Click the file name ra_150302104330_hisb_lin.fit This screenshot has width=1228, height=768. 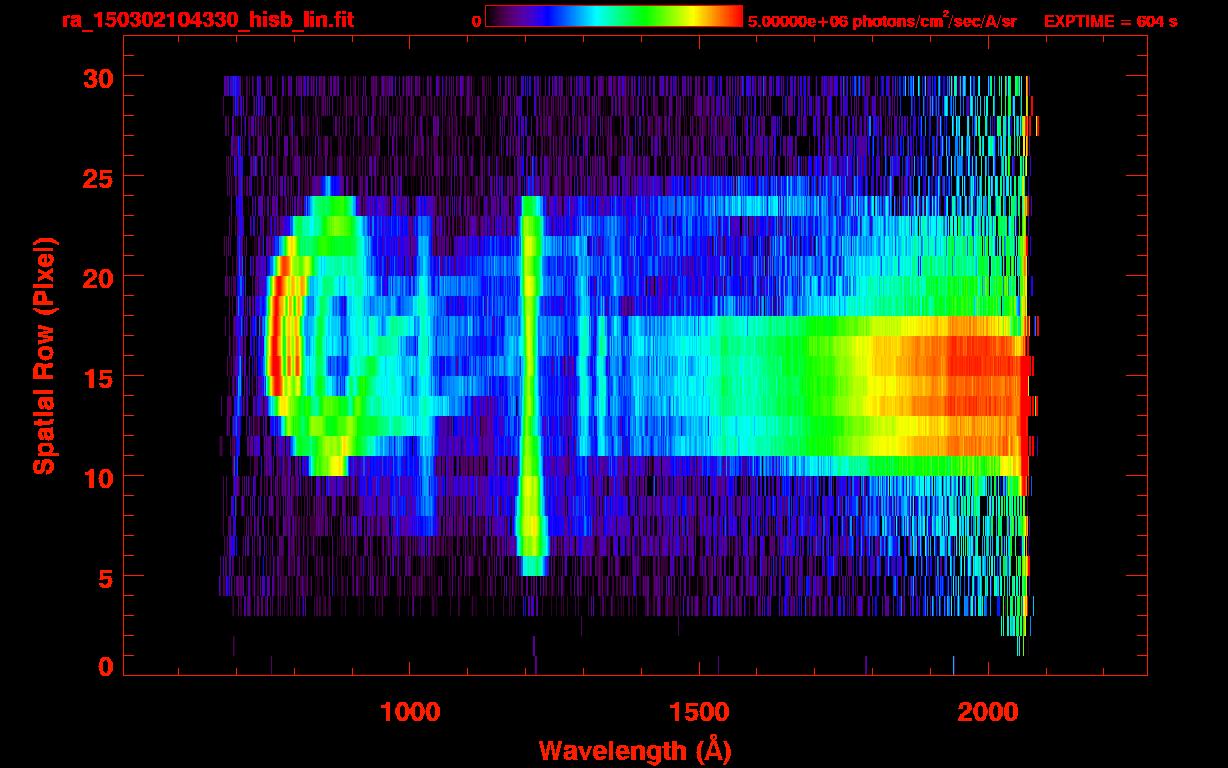click(206, 20)
